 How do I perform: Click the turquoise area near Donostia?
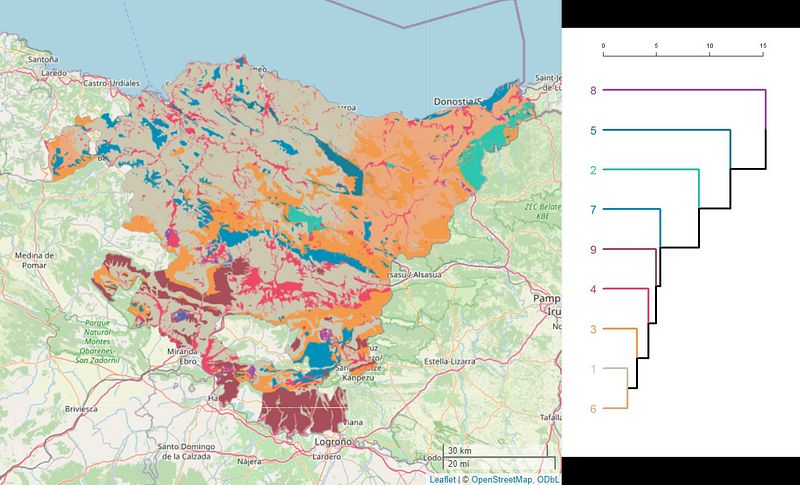[x=488, y=160]
